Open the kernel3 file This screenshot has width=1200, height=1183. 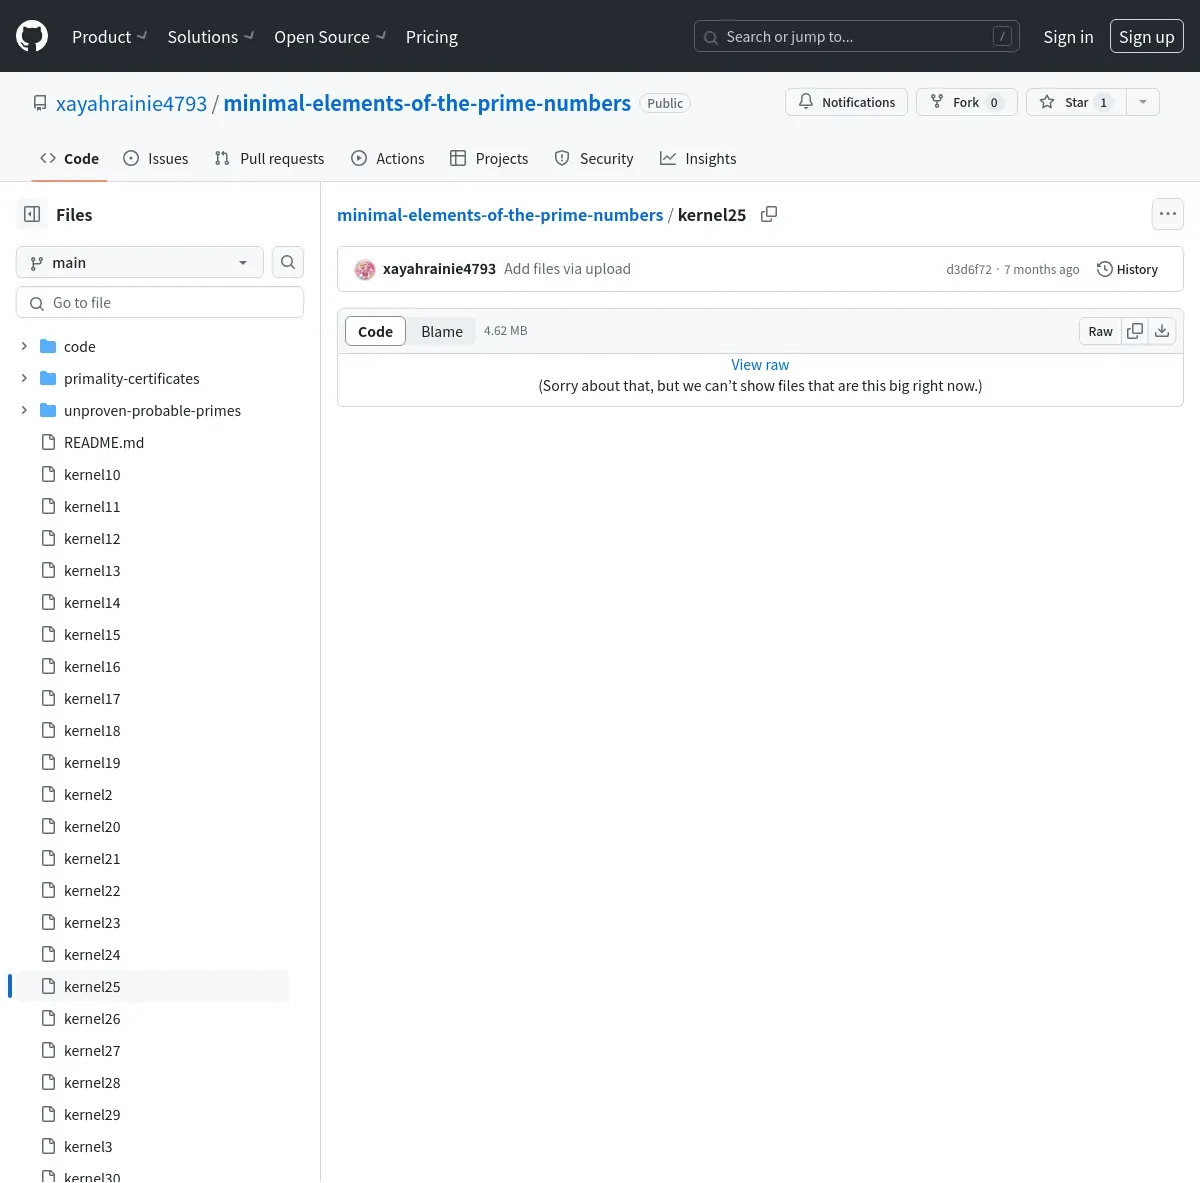(88, 1147)
